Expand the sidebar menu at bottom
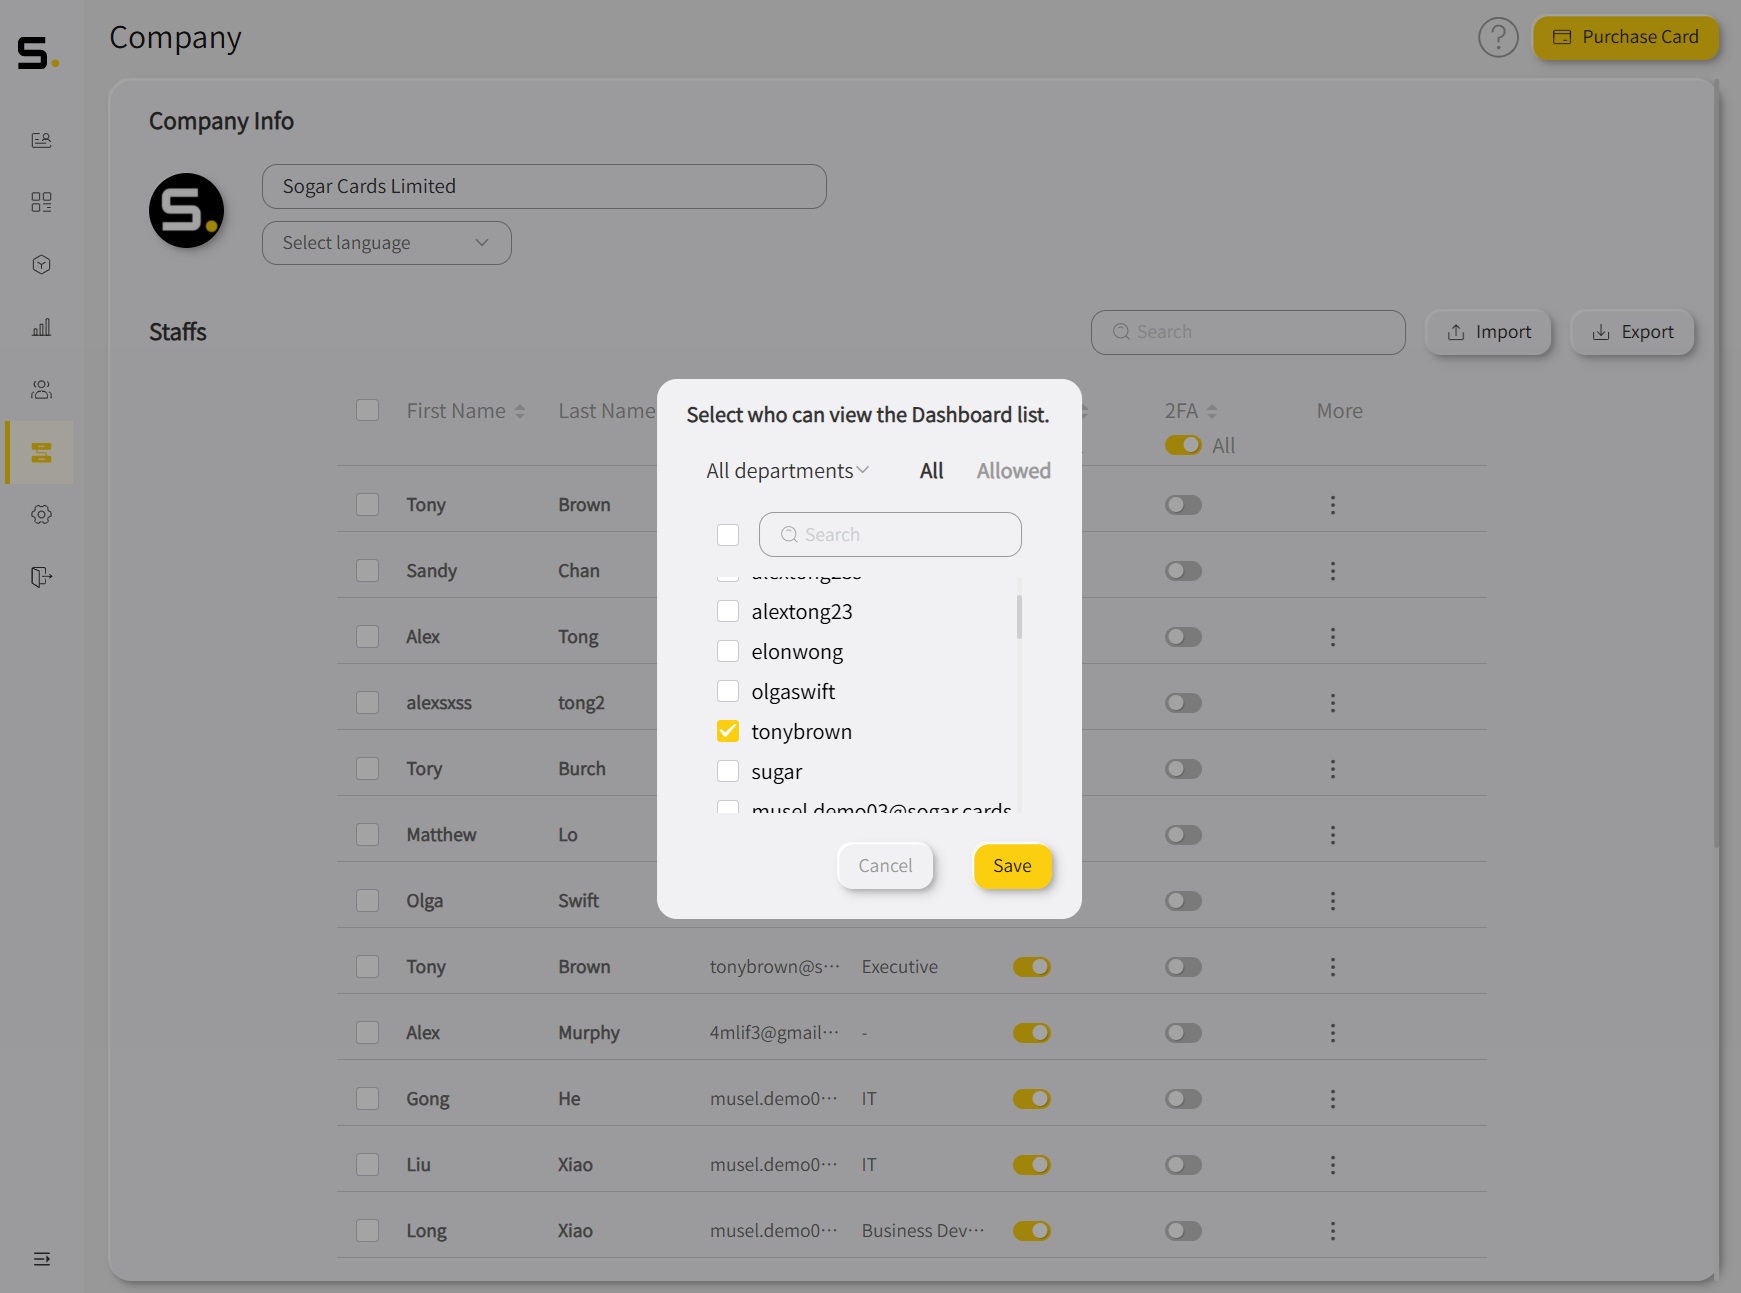Image resolution: width=1741 pixels, height=1293 pixels. click(41, 1259)
